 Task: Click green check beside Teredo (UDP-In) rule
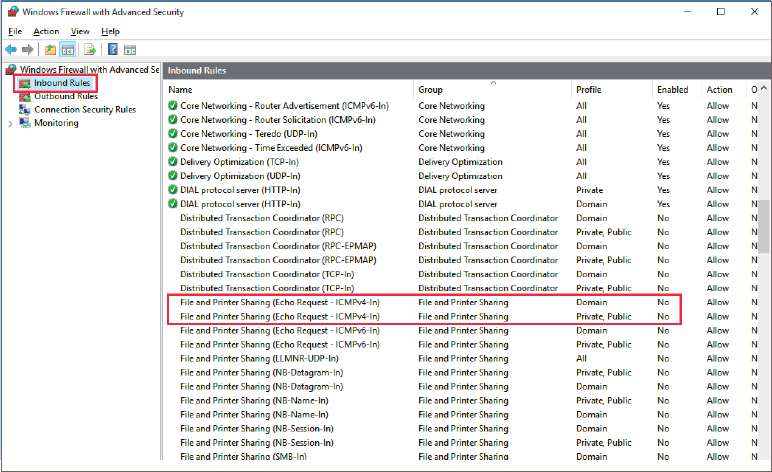point(172,133)
